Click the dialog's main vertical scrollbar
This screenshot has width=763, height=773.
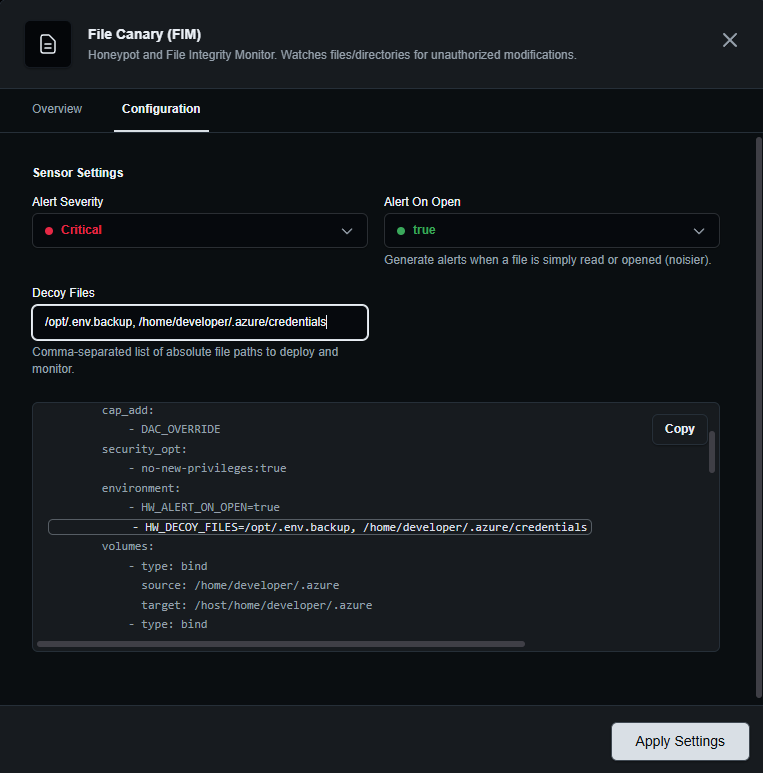pos(759,417)
